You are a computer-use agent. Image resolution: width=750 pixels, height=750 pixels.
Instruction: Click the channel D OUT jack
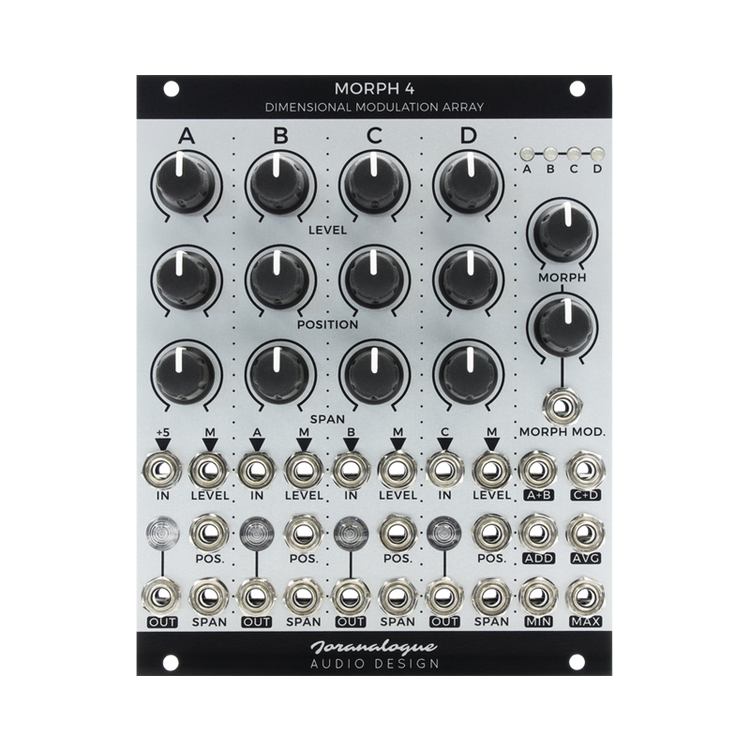tap(444, 596)
